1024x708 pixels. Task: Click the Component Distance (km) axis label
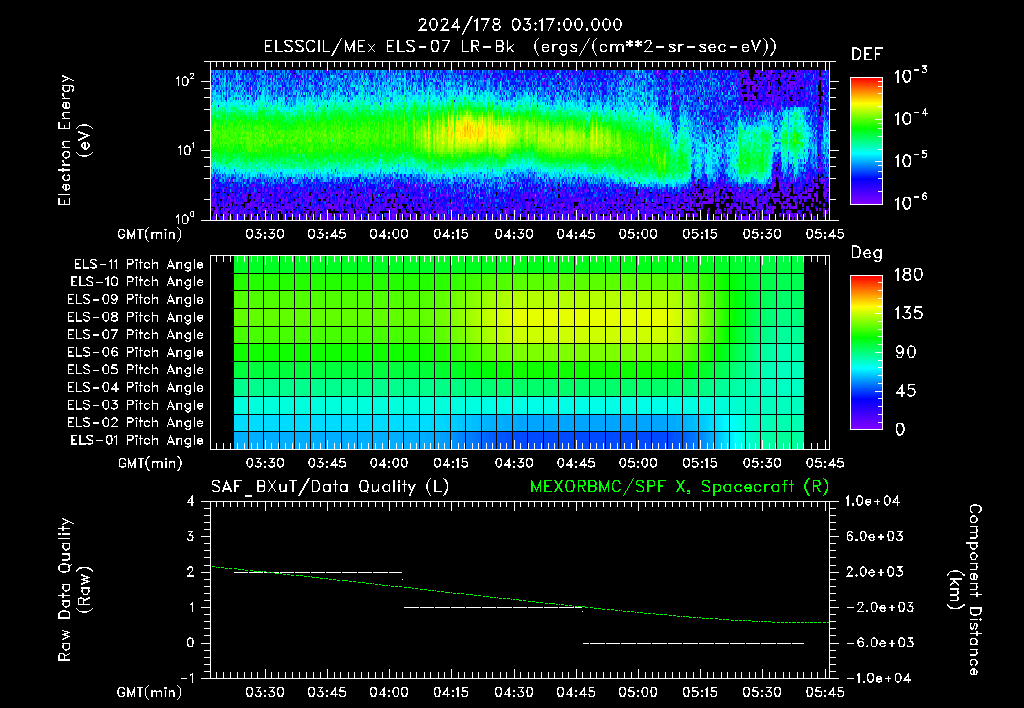[965, 590]
